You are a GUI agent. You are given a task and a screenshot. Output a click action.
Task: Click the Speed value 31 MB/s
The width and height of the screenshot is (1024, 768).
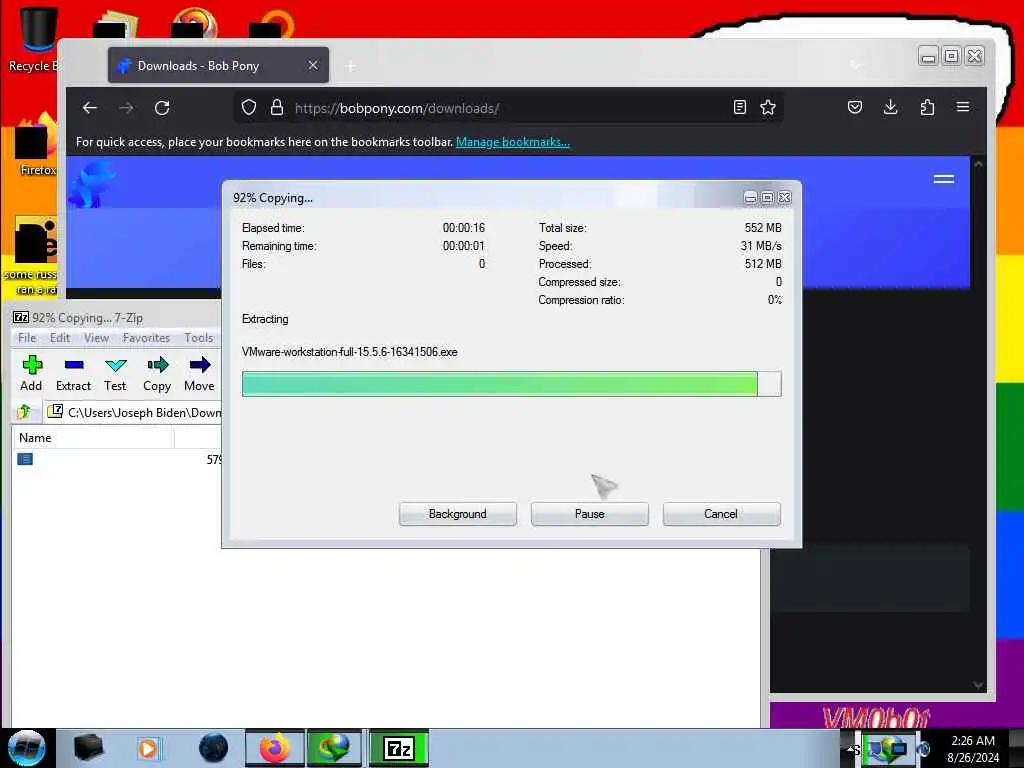(761, 246)
